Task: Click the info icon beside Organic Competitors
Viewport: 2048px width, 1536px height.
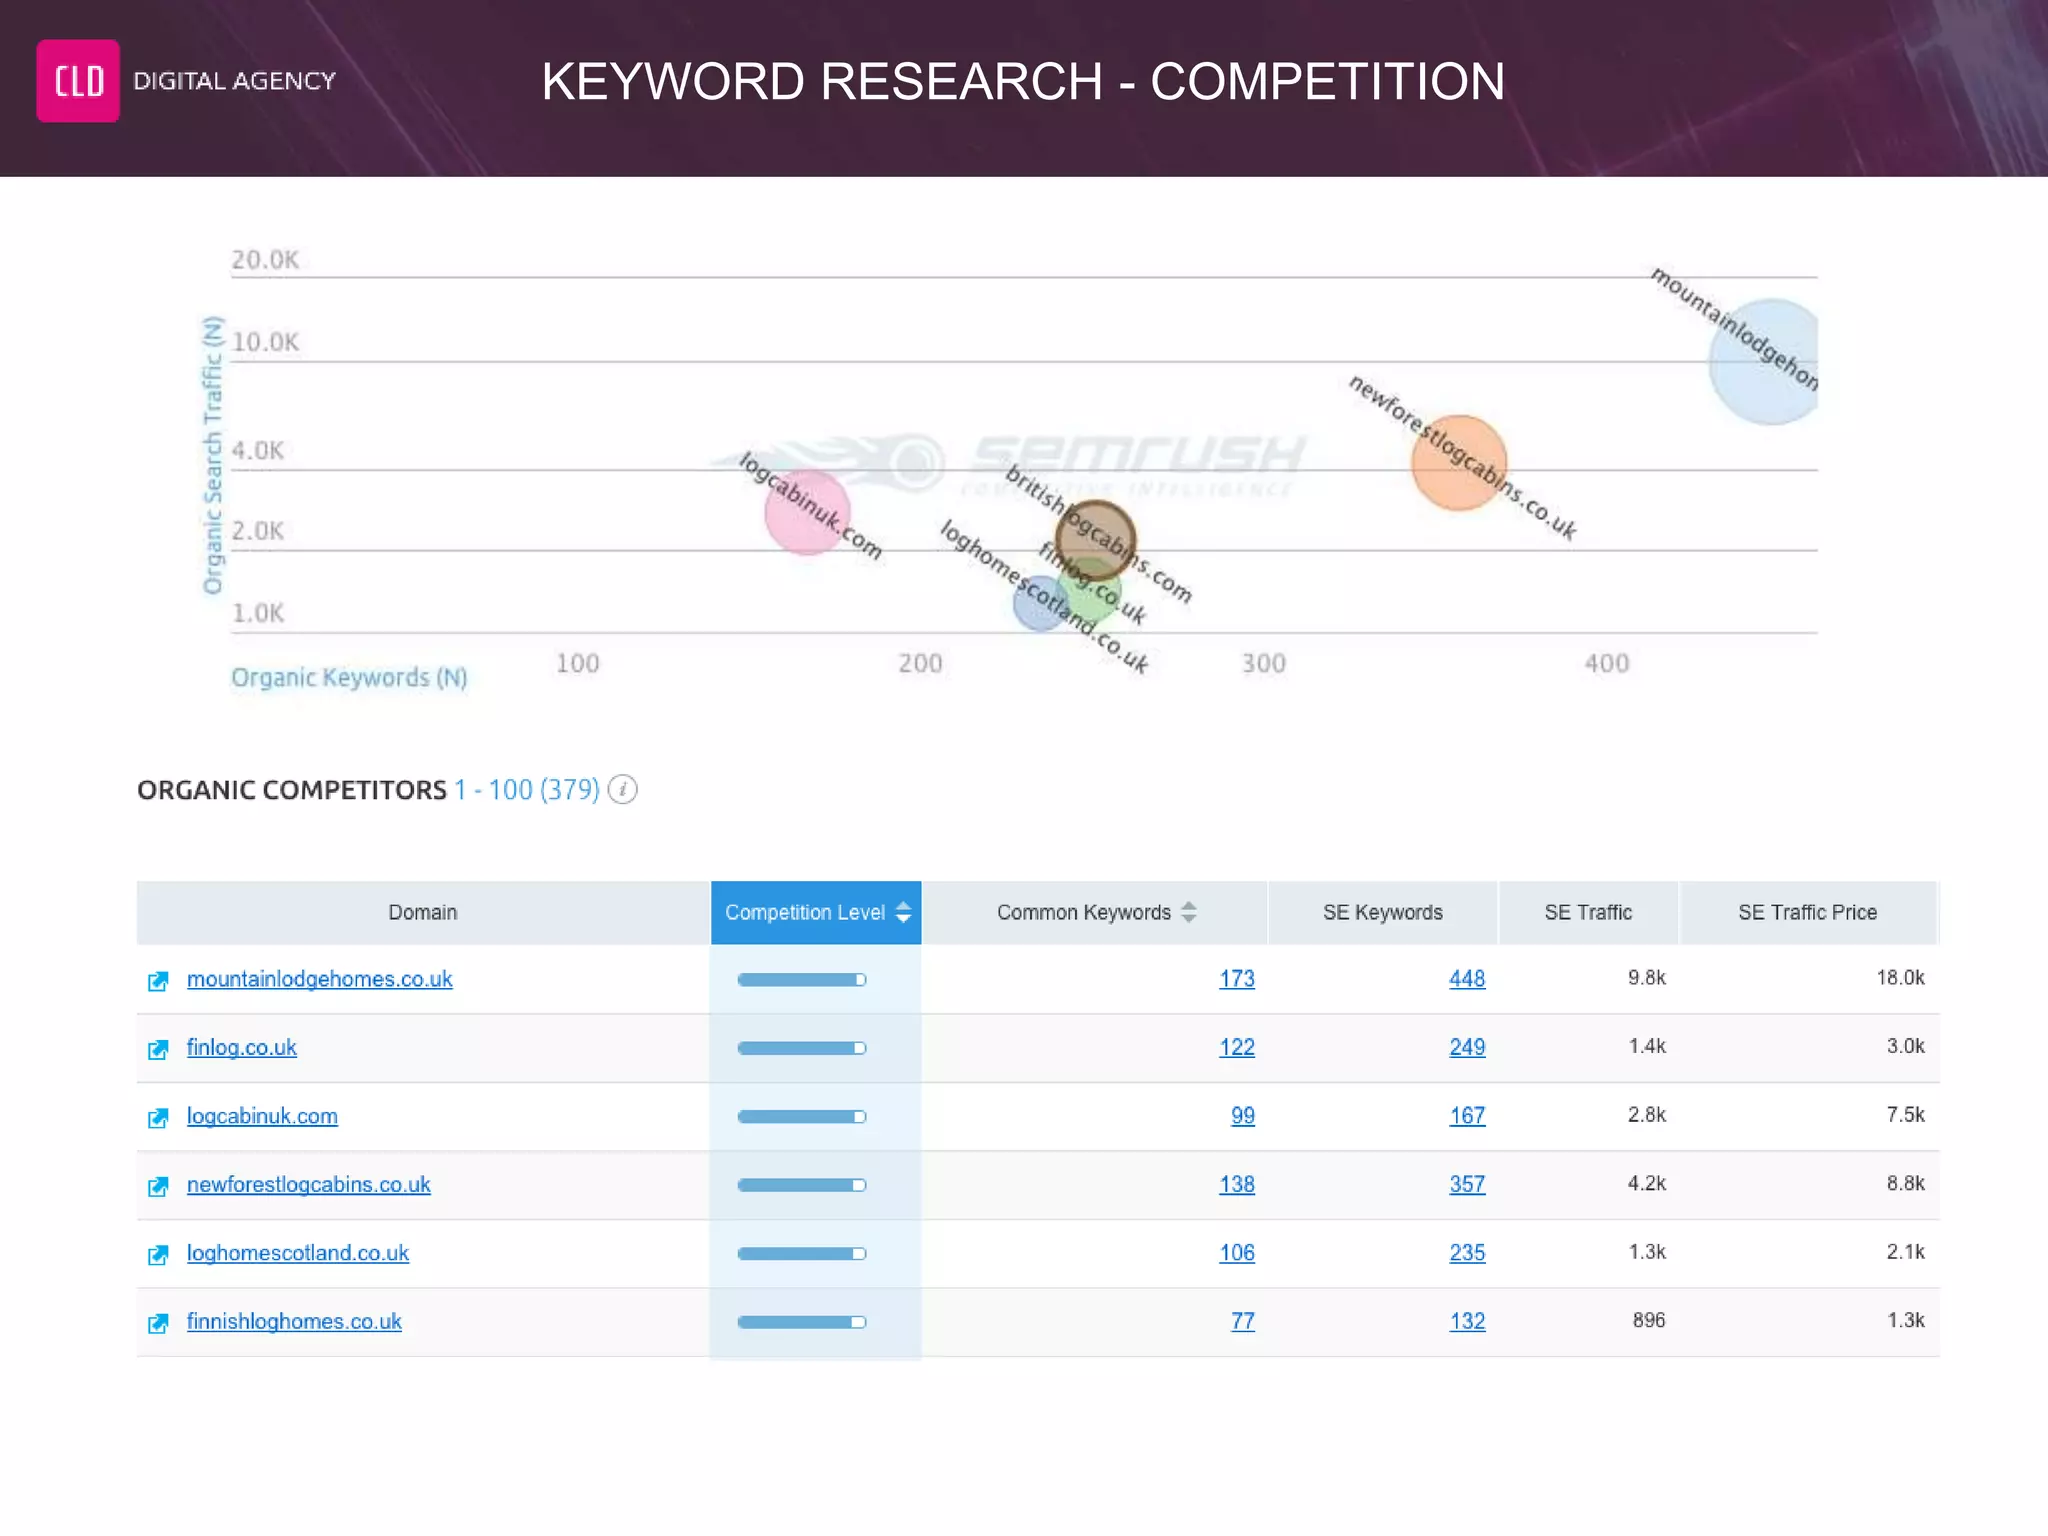Action: (622, 789)
